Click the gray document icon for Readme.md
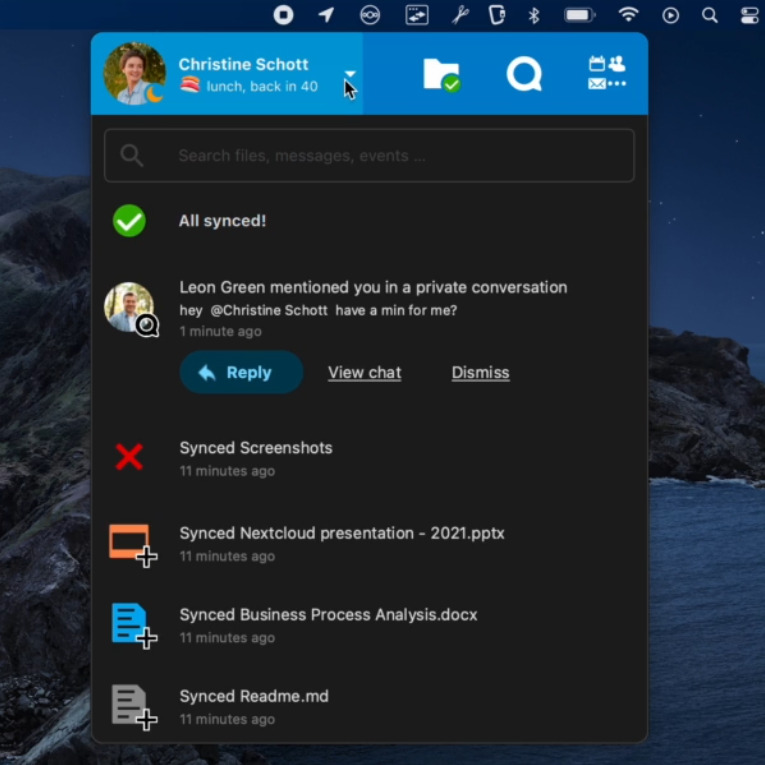Image resolution: width=765 pixels, height=765 pixels. click(134, 707)
